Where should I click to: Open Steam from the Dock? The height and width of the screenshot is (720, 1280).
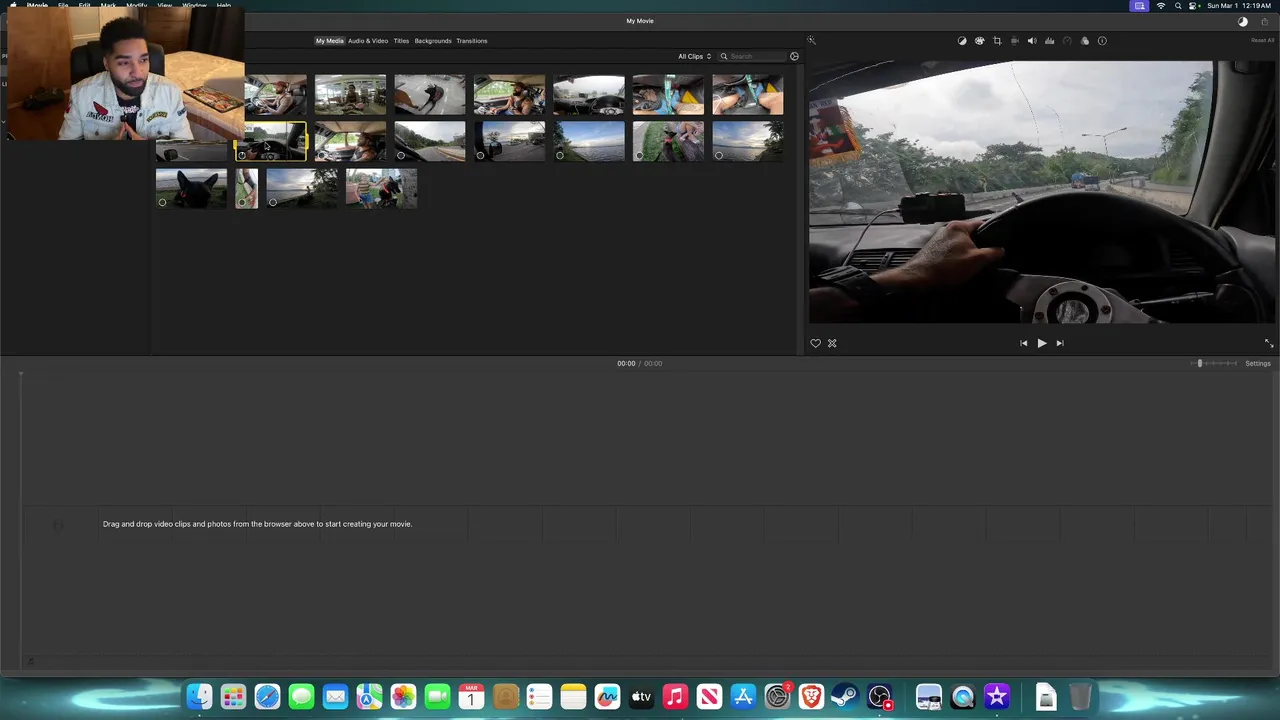(845, 696)
